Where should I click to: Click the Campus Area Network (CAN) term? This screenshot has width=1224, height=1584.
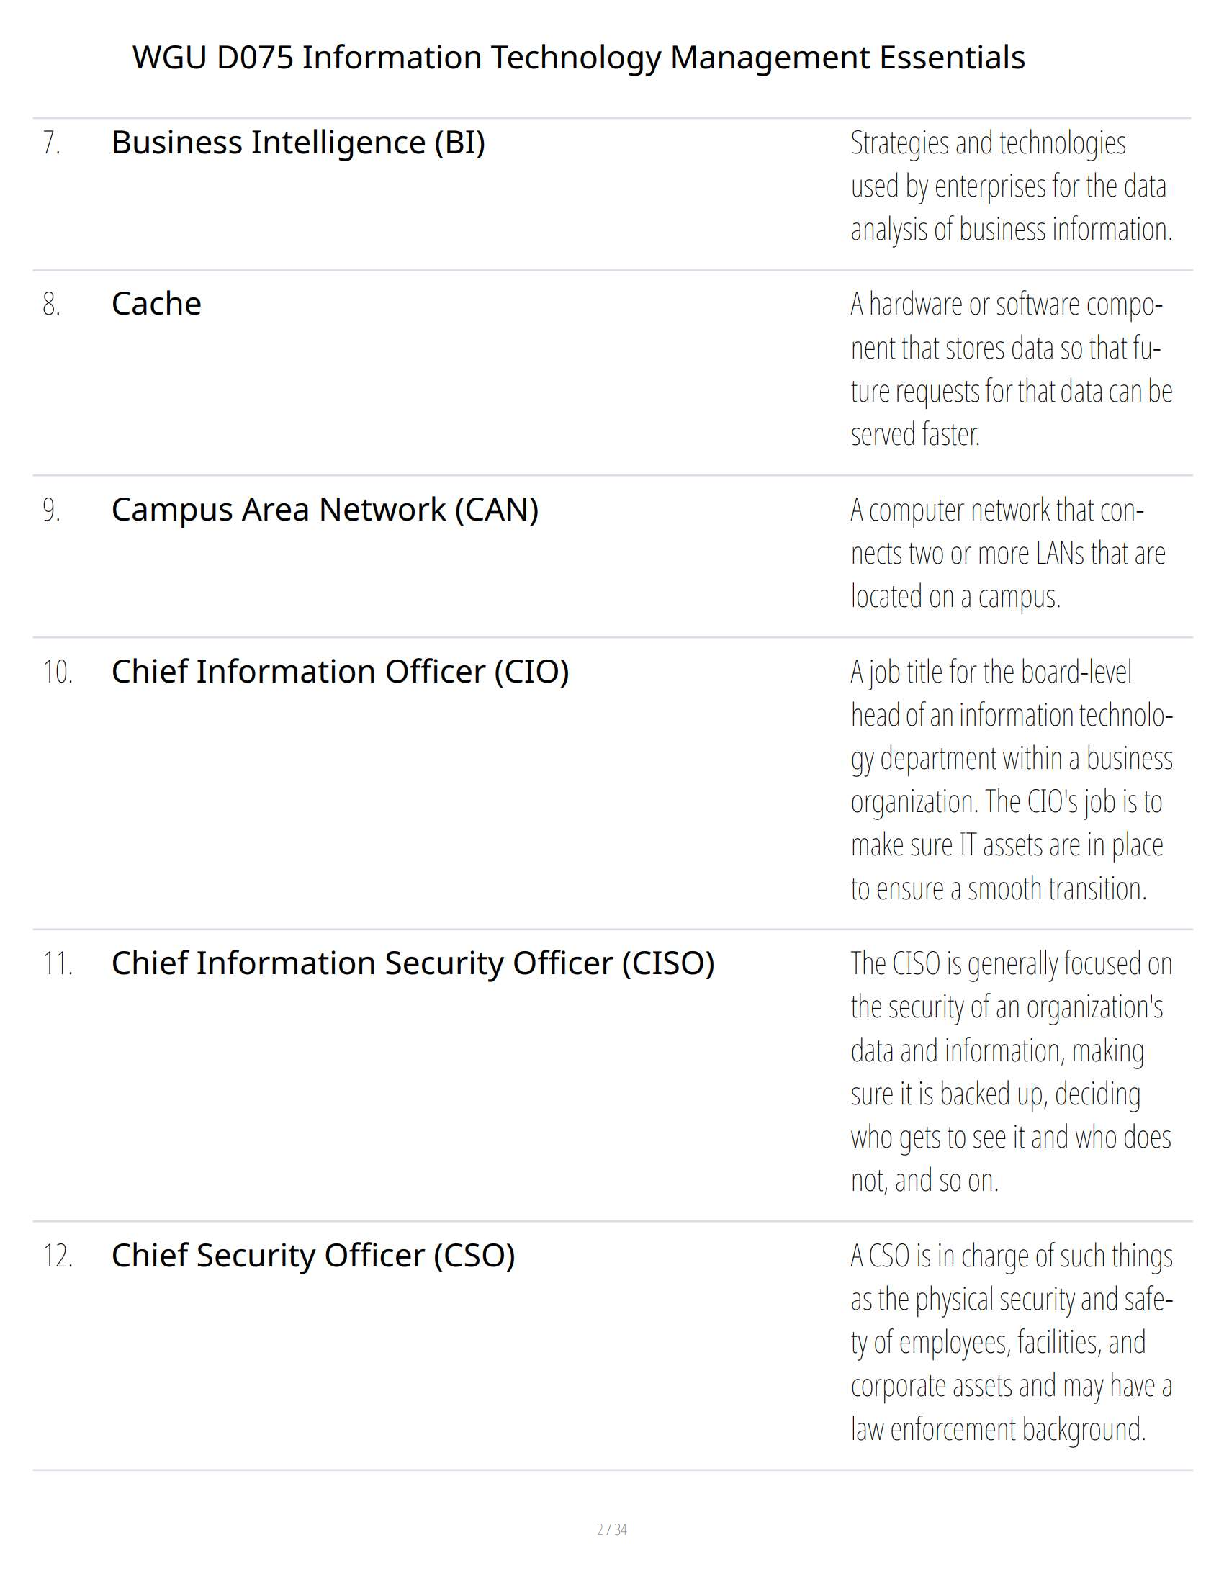pyautogui.click(x=325, y=510)
